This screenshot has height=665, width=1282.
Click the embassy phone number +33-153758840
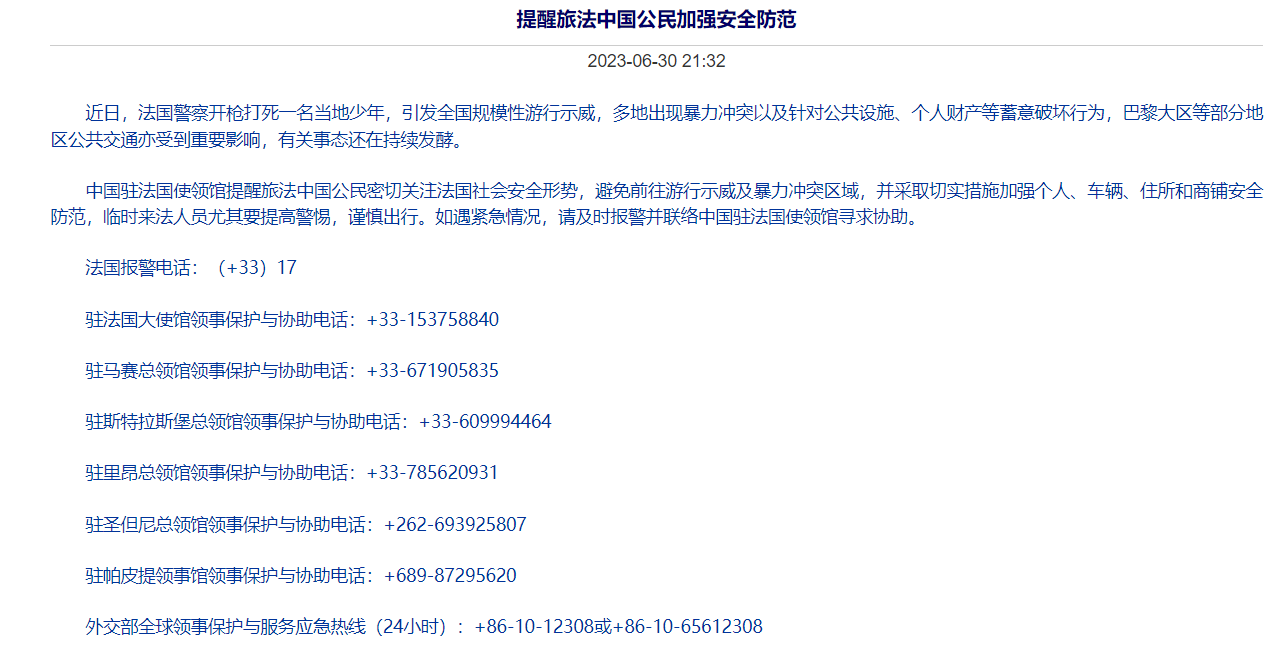[x=433, y=320]
